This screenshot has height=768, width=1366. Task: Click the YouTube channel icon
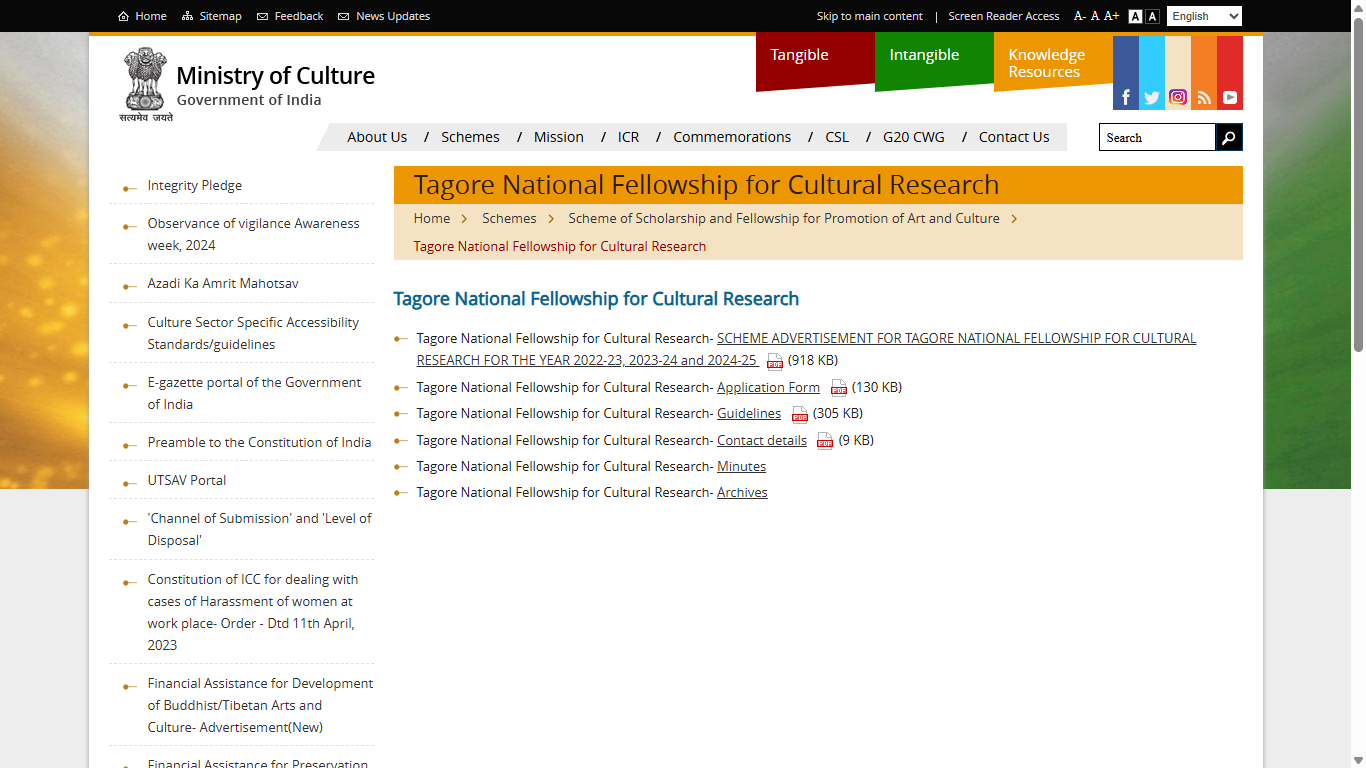point(1229,97)
